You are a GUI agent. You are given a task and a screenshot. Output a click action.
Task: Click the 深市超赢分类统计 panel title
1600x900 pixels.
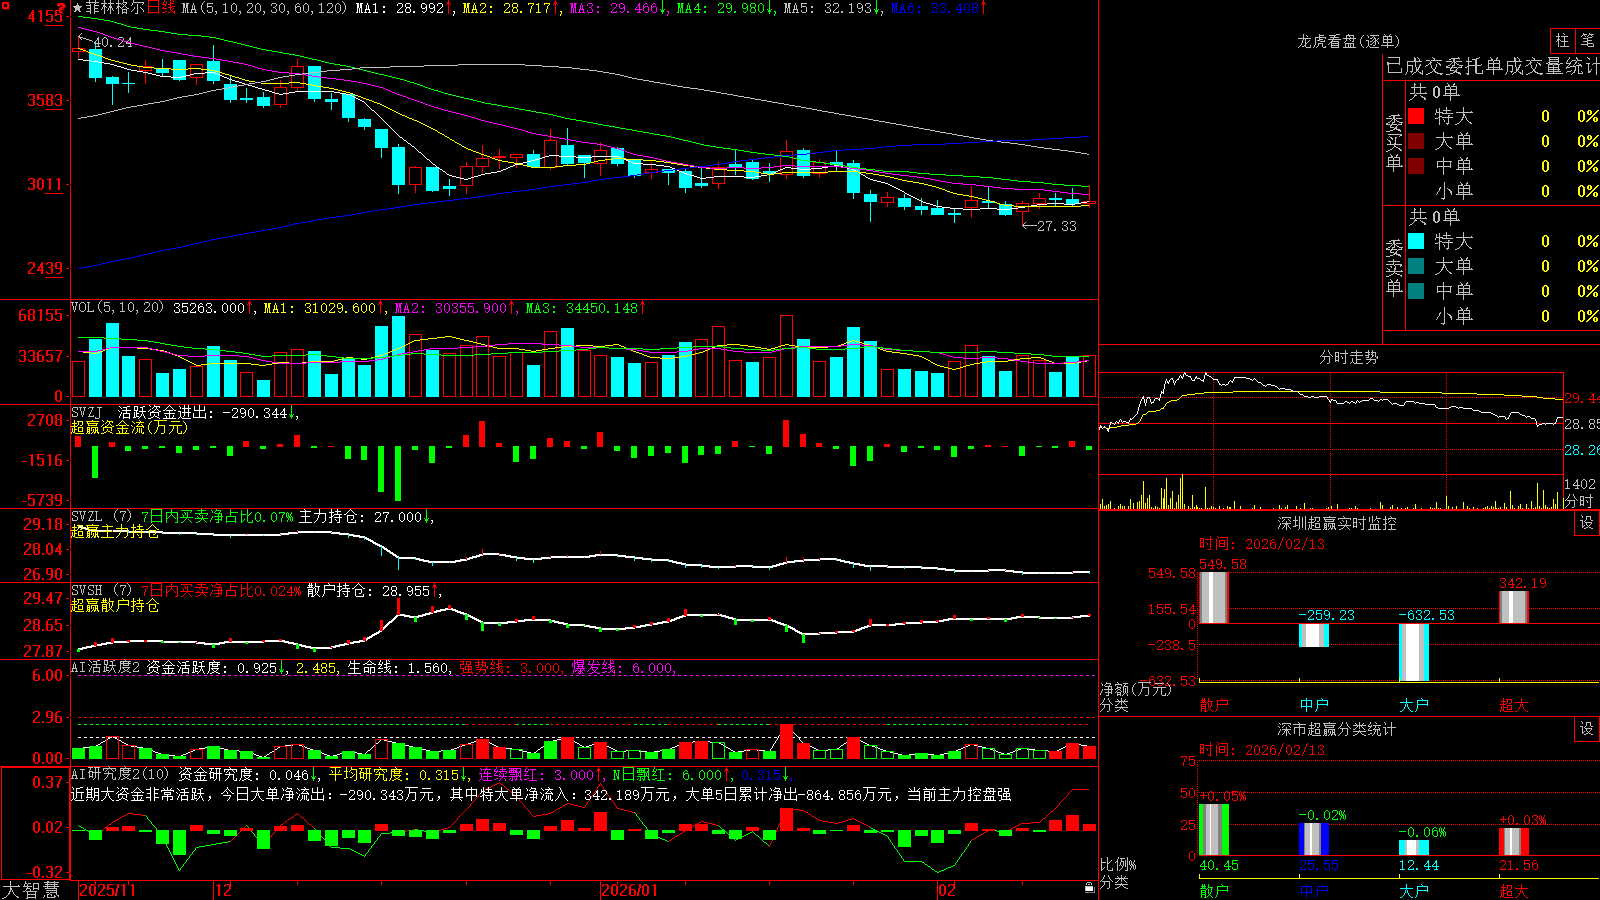(x=1337, y=729)
